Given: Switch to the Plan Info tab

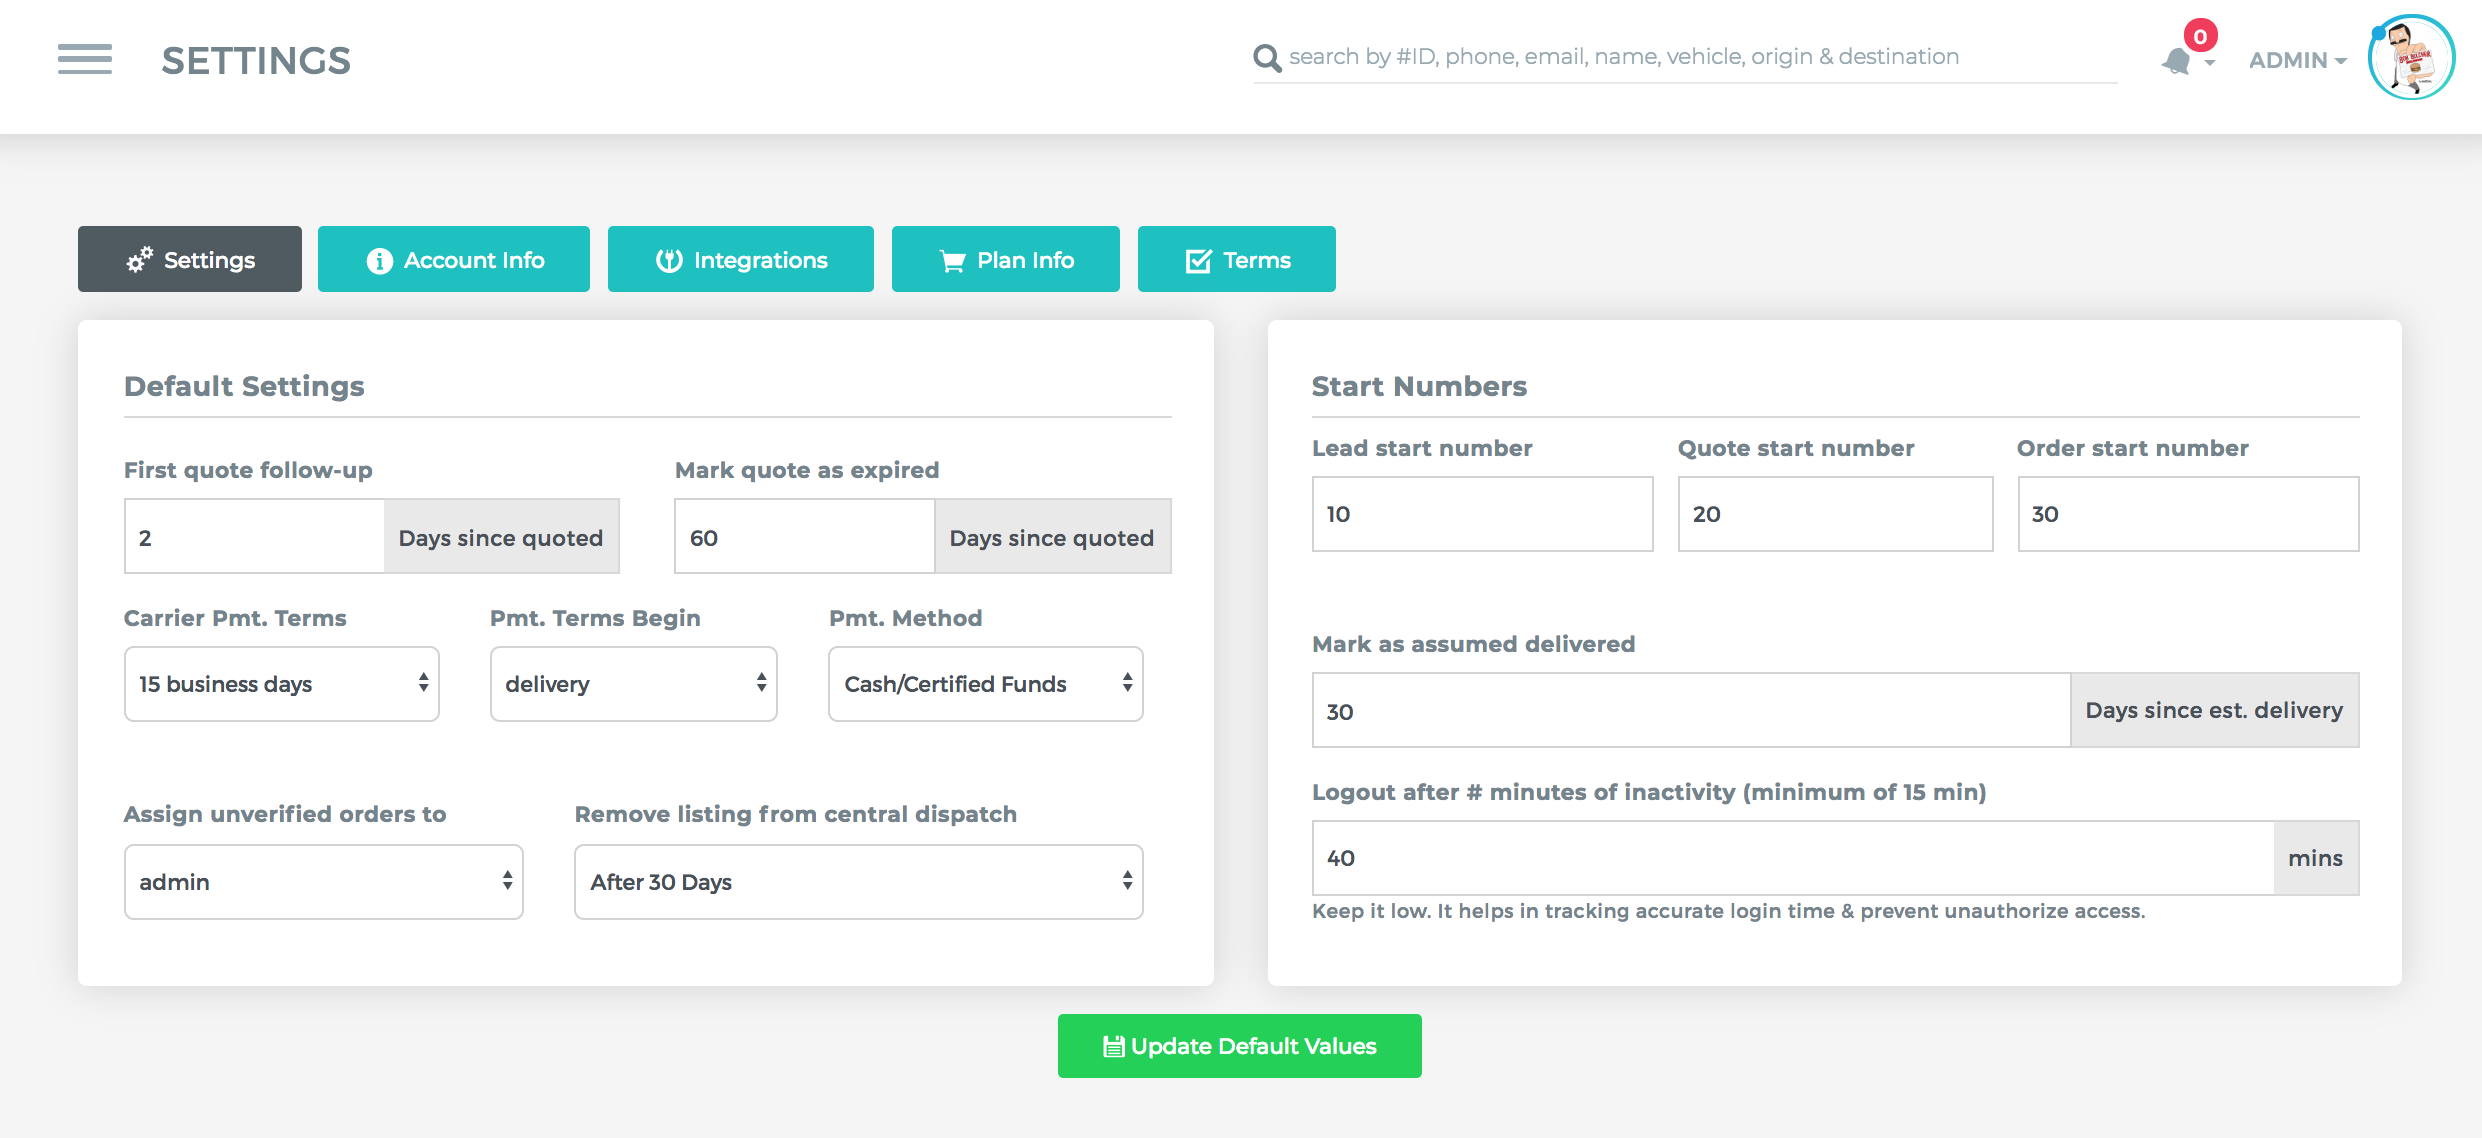Looking at the screenshot, I should [1006, 259].
